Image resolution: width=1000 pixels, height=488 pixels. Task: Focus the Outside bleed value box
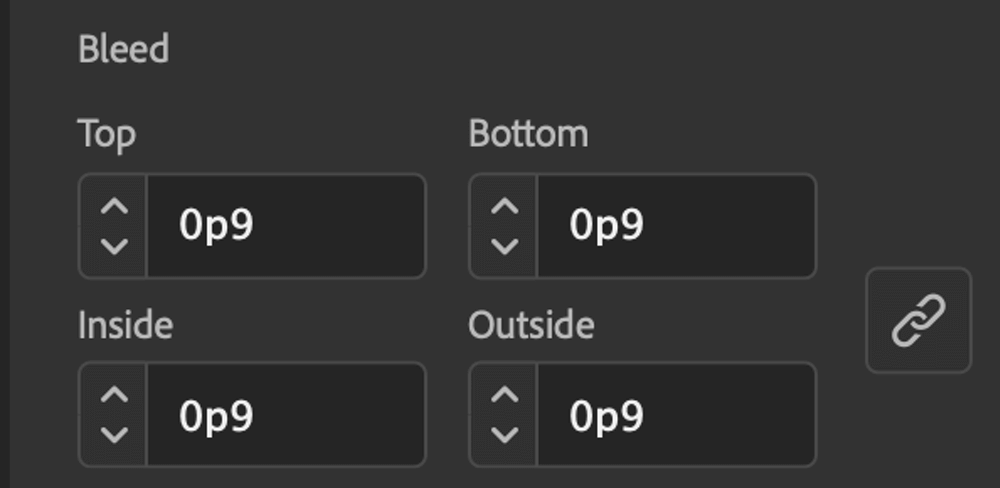tap(677, 415)
